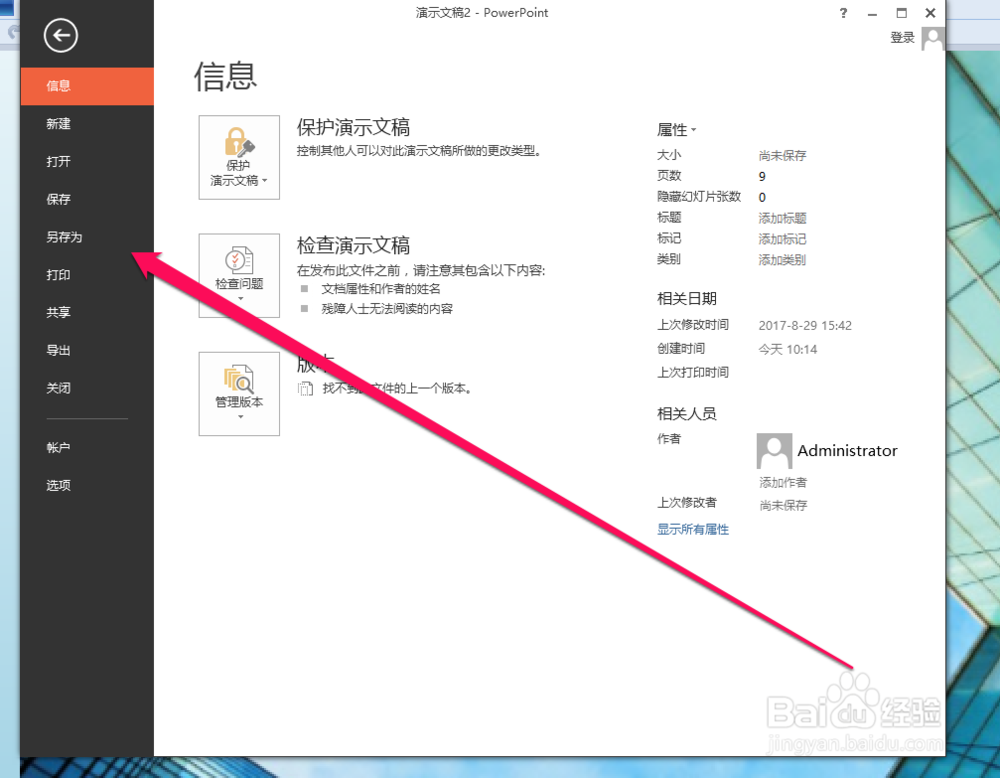Click the 添加作者 field
The height and width of the screenshot is (778, 1000).
coord(783,483)
